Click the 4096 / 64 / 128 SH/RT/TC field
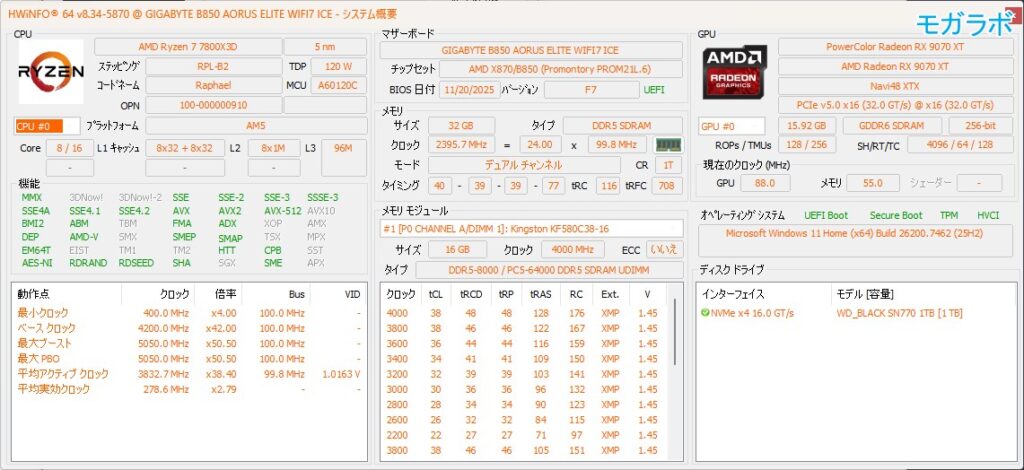Image resolution: width=1024 pixels, height=470 pixels. [960, 145]
